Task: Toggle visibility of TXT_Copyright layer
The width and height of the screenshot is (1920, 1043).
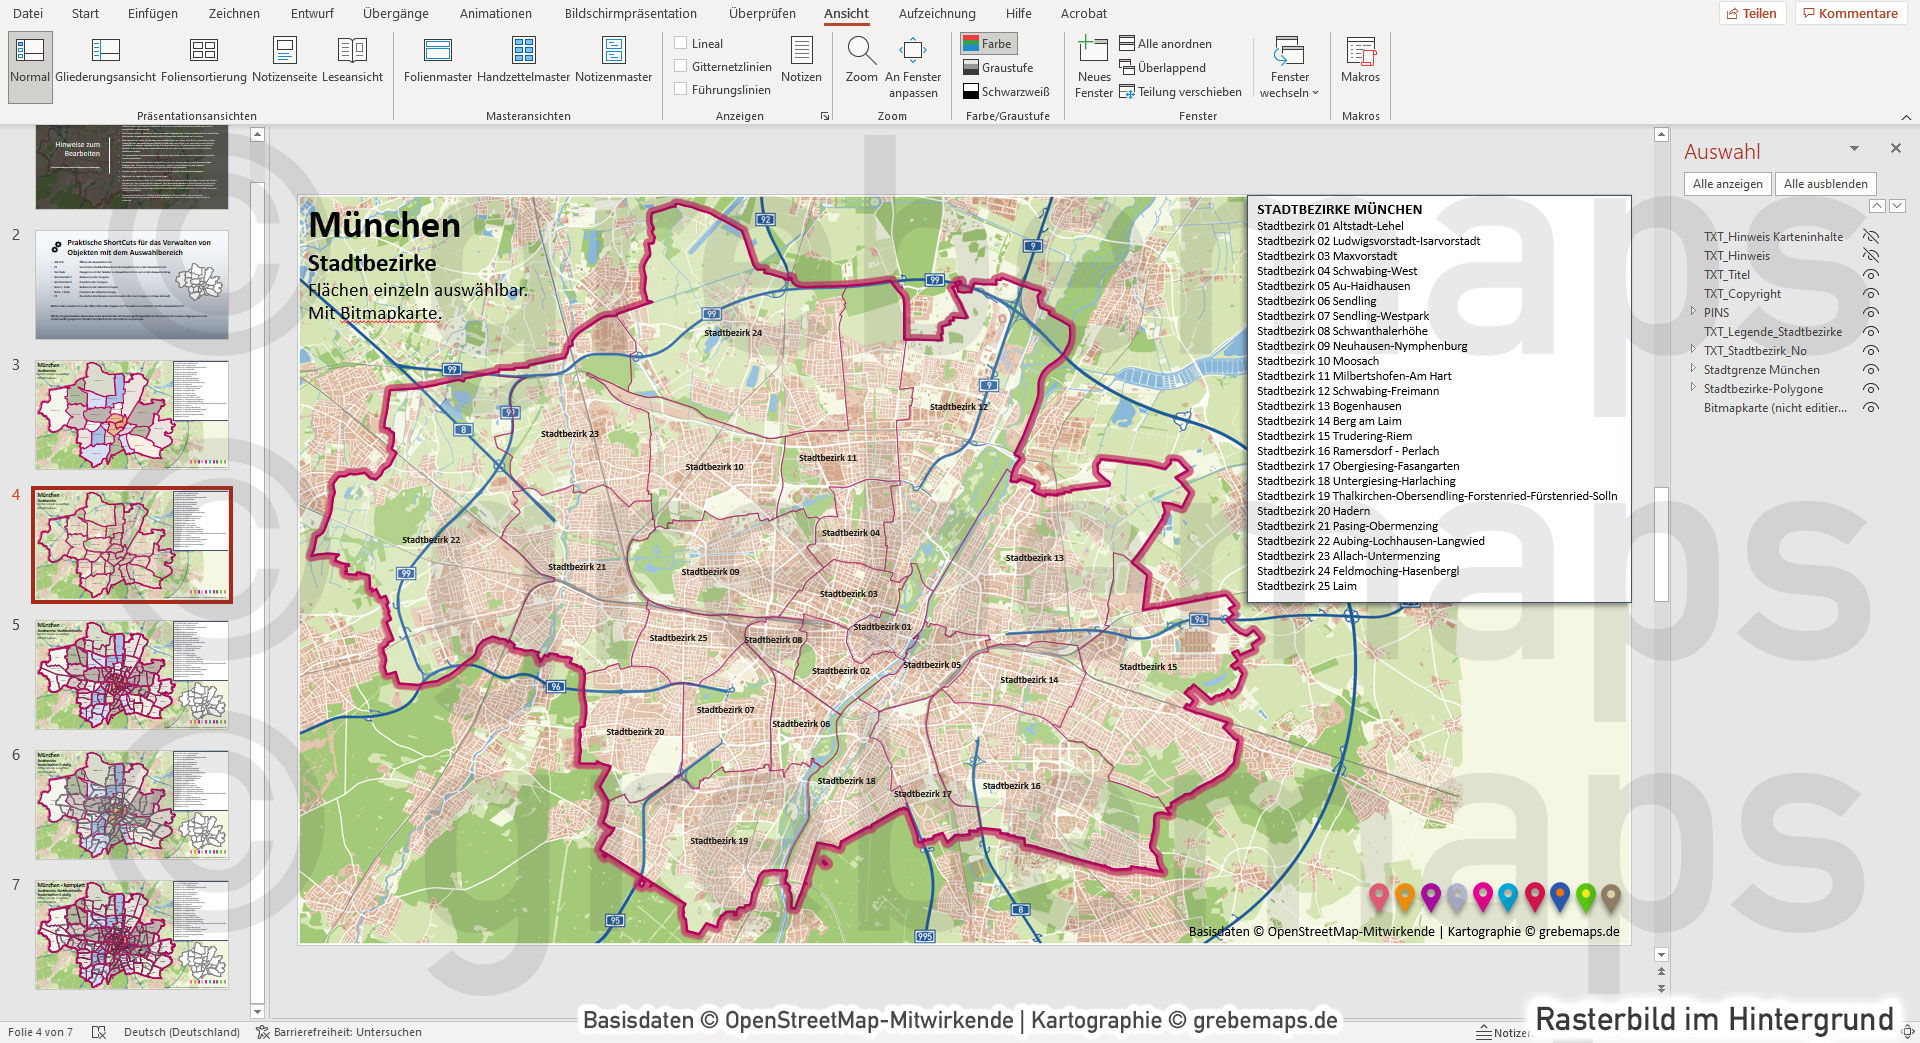Action: click(x=1871, y=294)
